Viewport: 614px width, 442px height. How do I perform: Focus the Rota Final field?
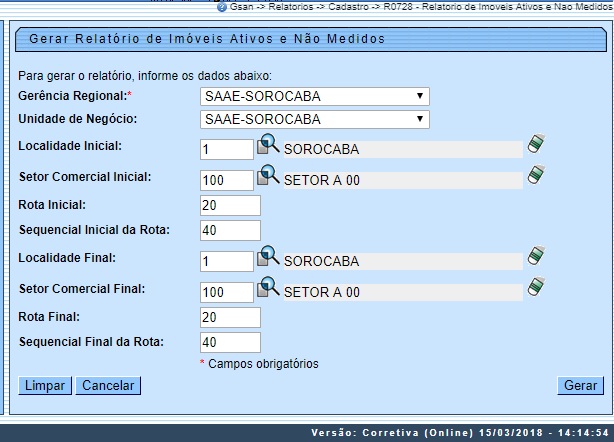(x=230, y=317)
